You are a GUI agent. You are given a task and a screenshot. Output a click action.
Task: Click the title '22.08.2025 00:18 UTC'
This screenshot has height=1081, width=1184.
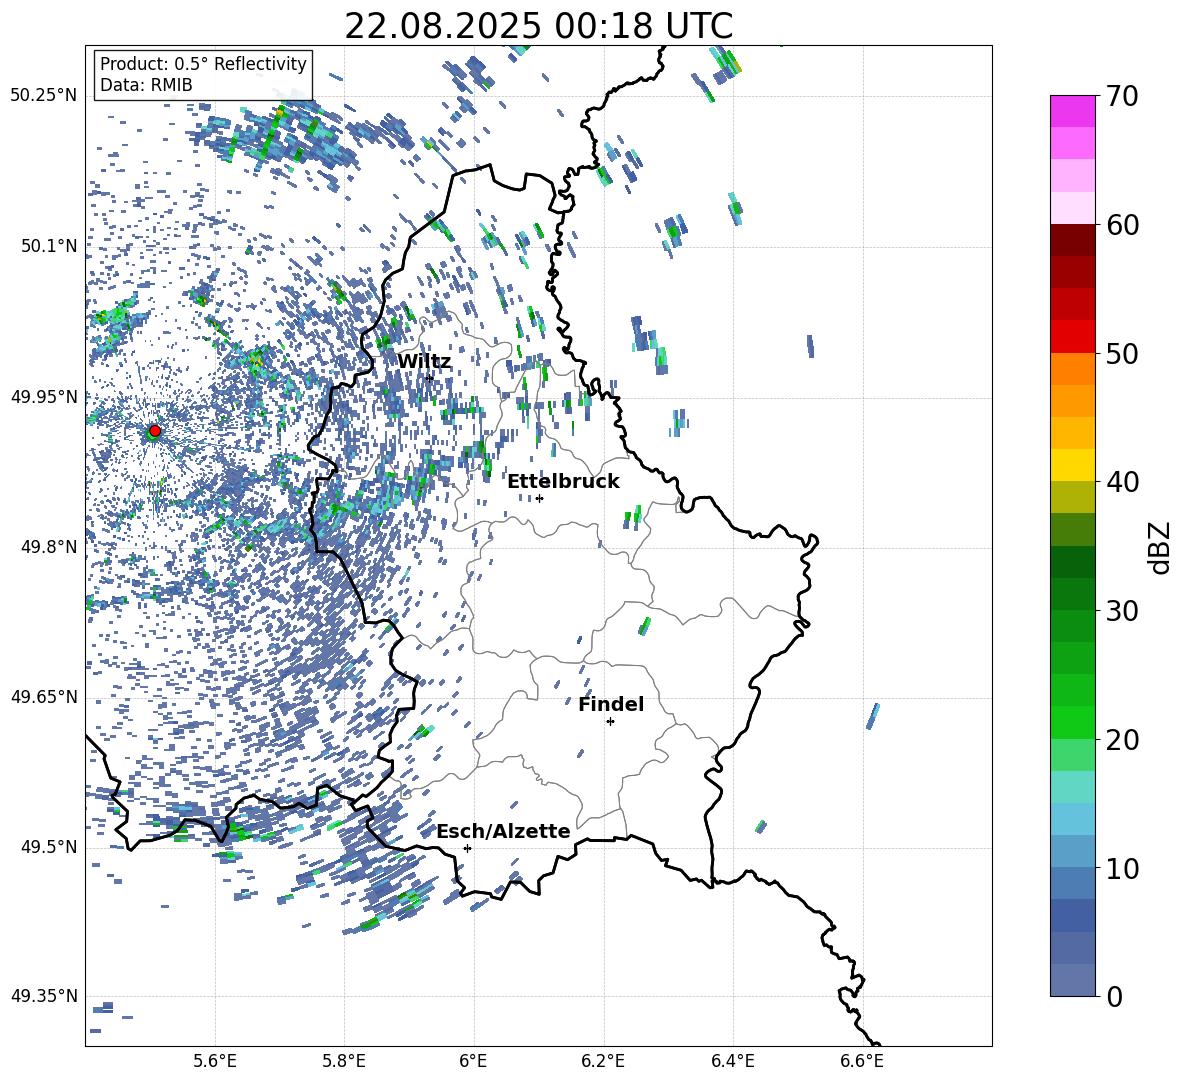coord(539,26)
